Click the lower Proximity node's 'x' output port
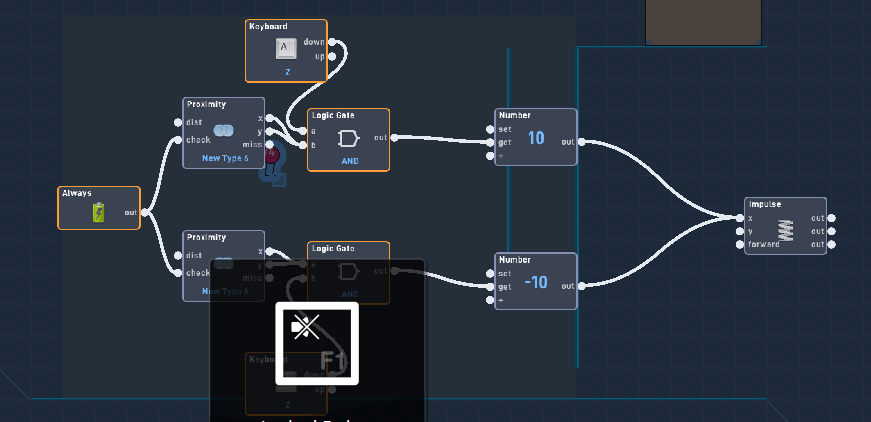871x422 pixels. (x=269, y=251)
